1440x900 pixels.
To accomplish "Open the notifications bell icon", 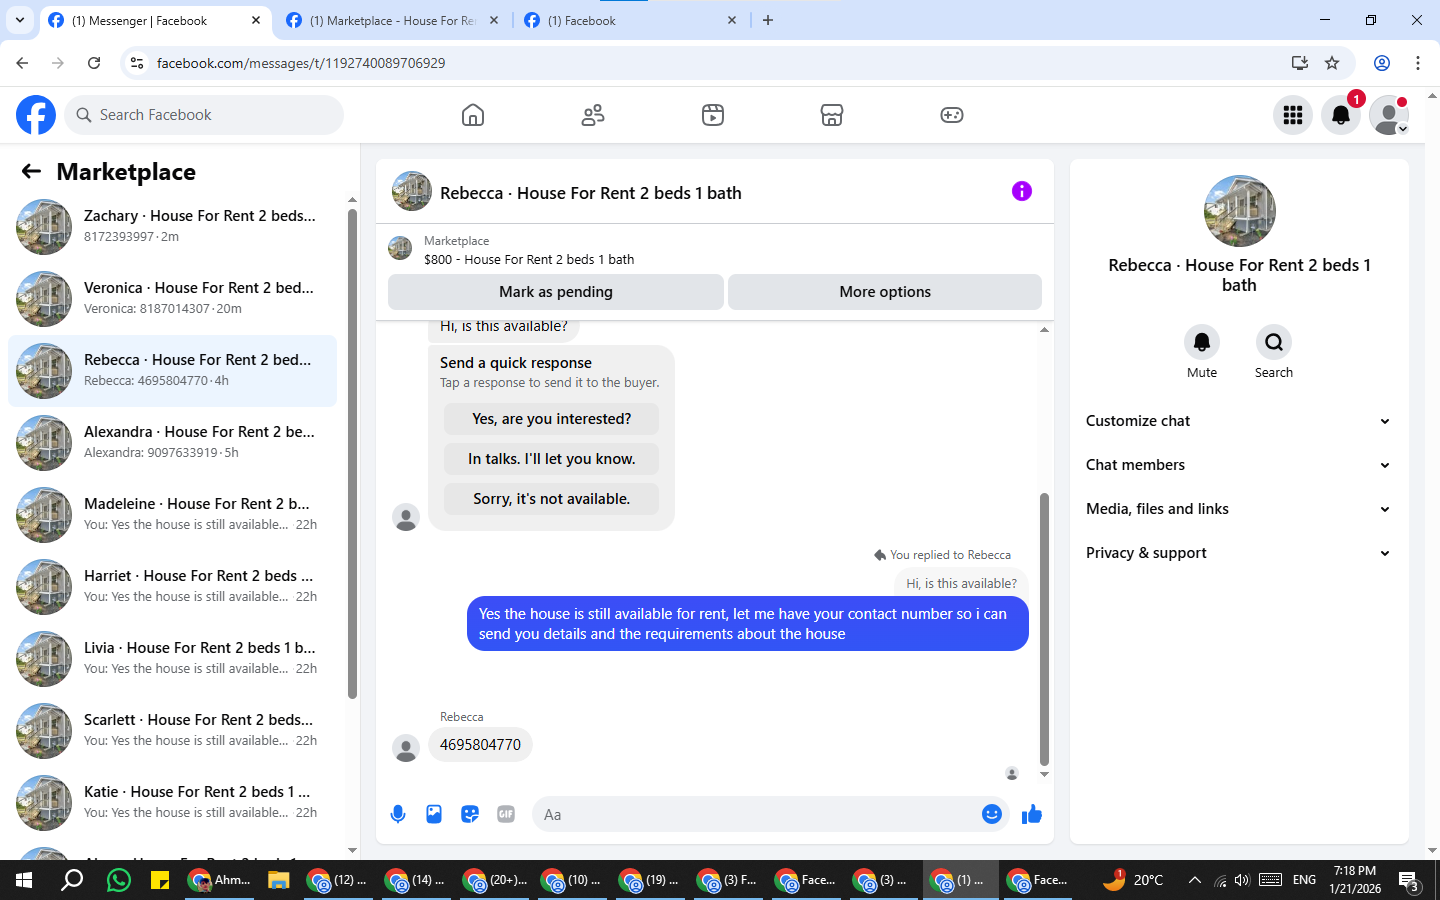I will tap(1341, 115).
